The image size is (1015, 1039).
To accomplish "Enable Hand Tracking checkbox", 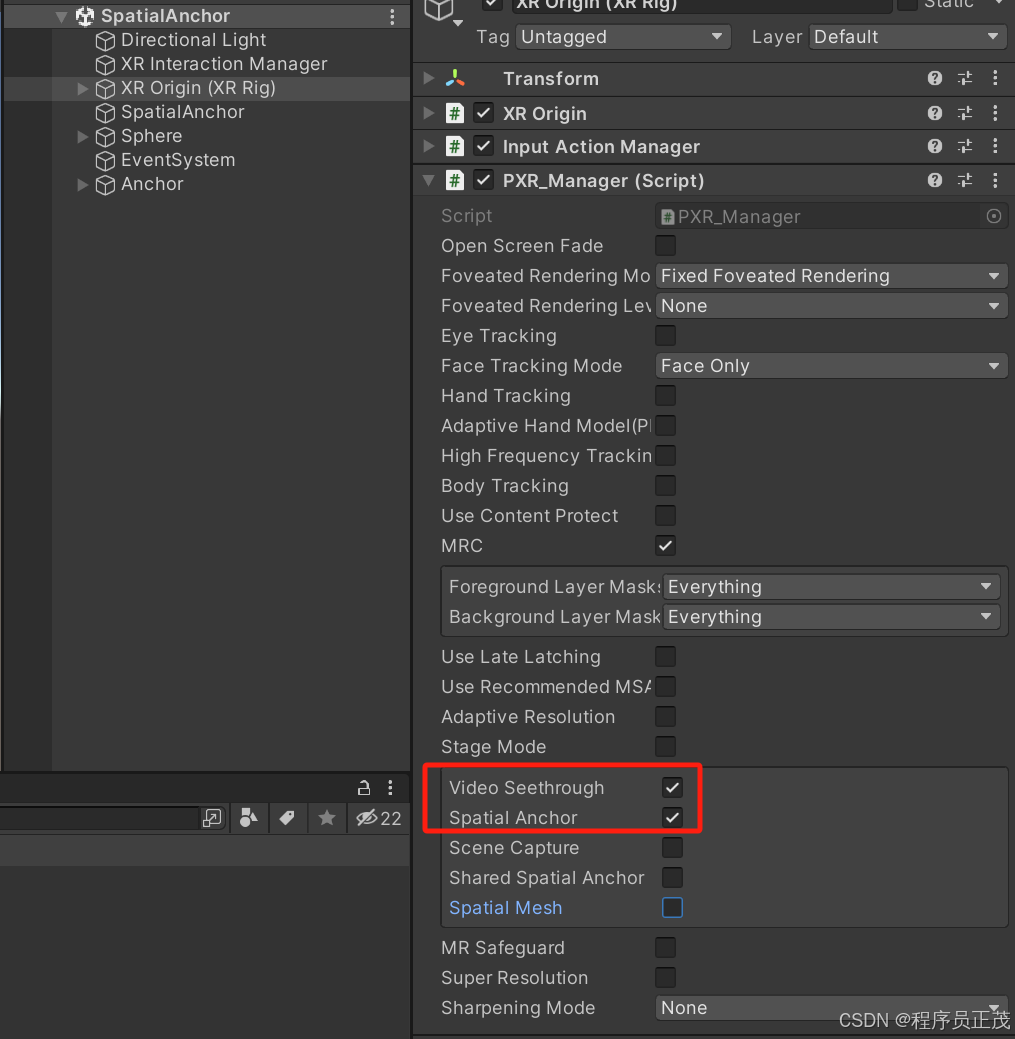I will (x=665, y=396).
